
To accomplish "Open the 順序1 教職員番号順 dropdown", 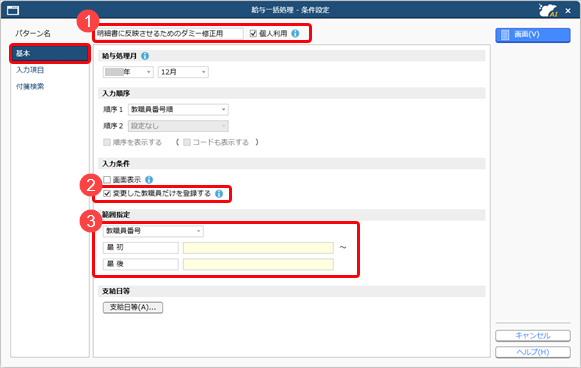I will (178, 109).
